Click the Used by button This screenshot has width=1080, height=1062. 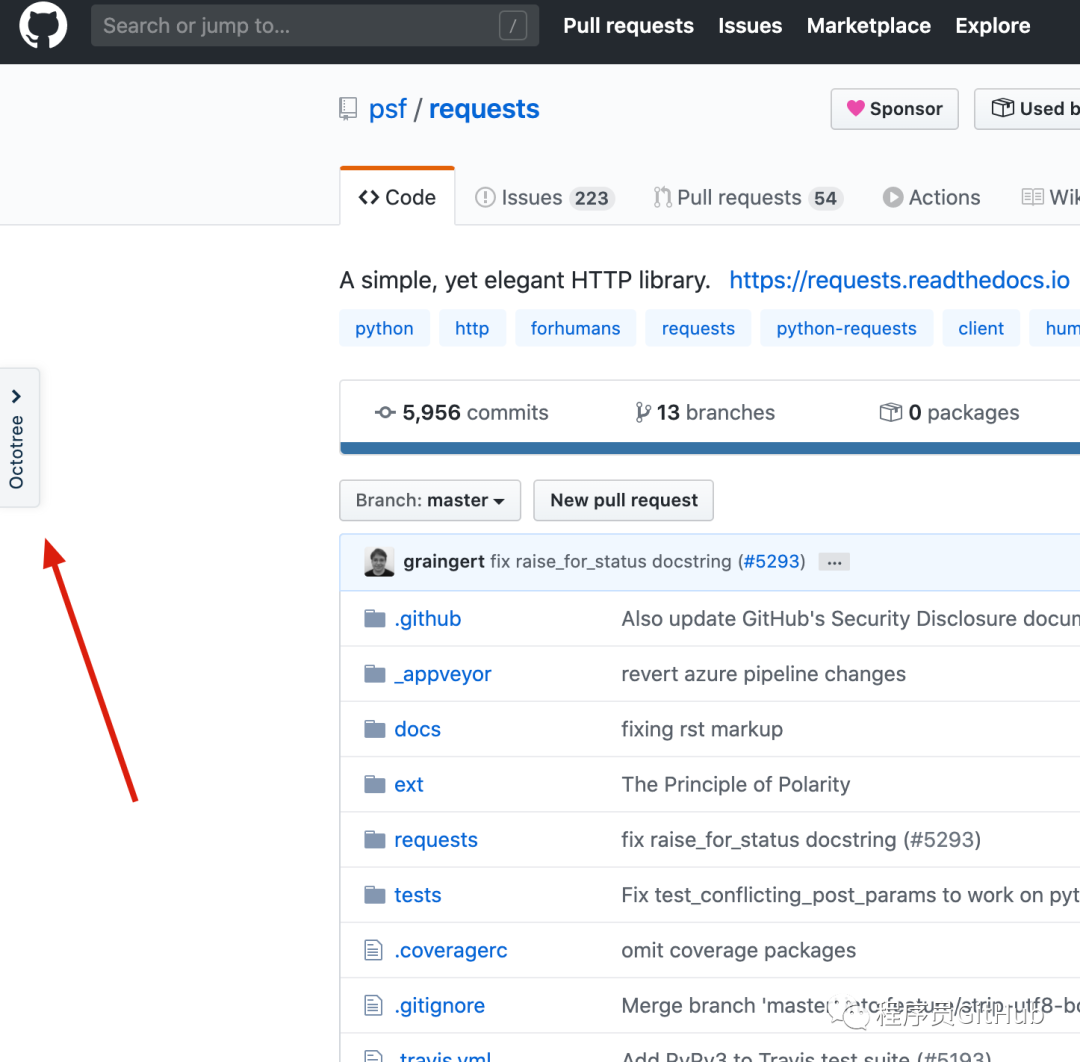pyautogui.click(x=1027, y=109)
